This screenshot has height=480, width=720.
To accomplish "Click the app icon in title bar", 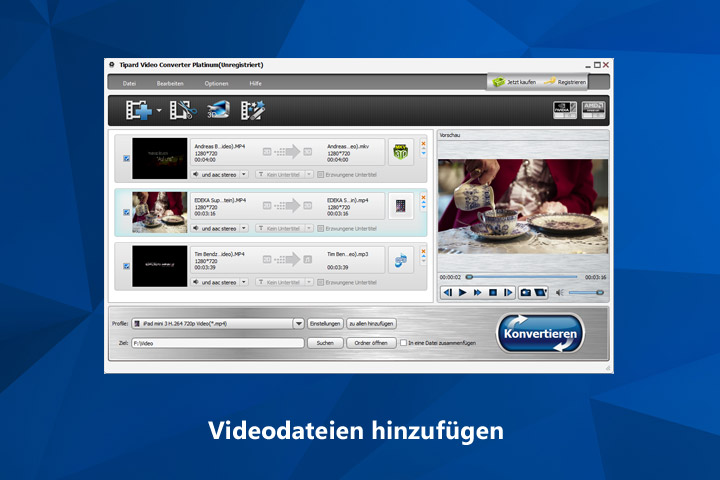I will [112, 65].
